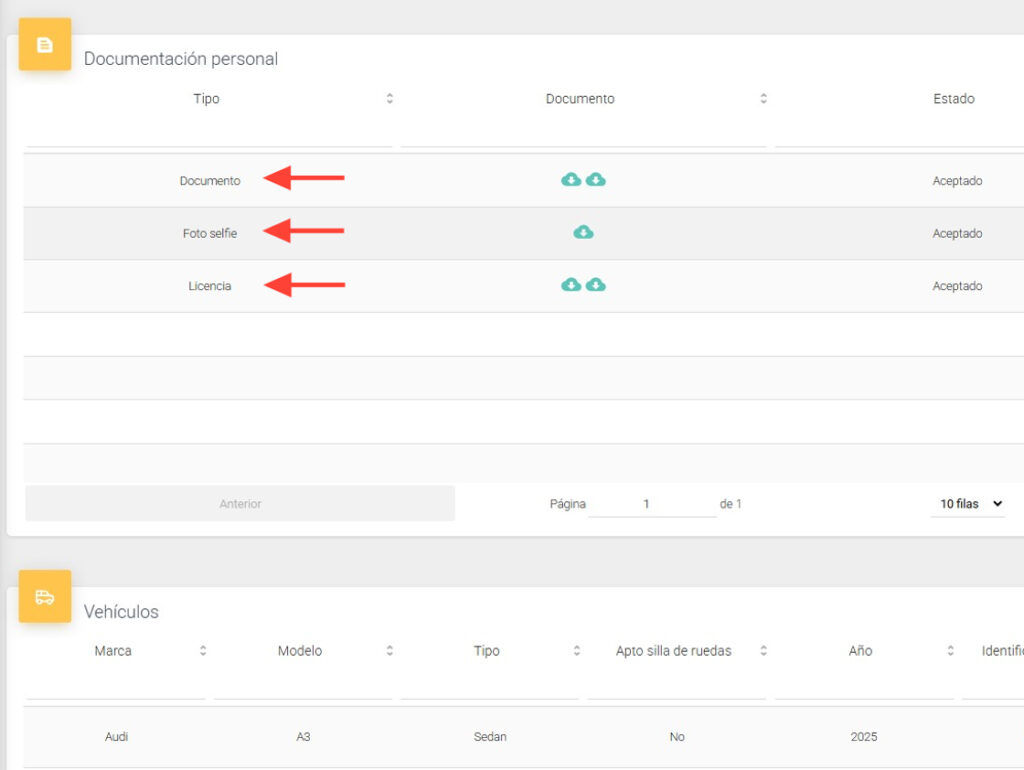
Task: Click the page number input field
Action: pyautogui.click(x=650, y=504)
